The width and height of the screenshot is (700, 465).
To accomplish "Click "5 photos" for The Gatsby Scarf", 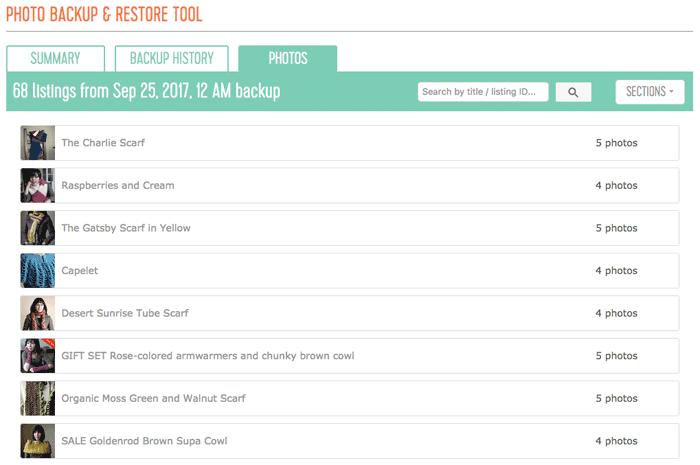I will (x=617, y=228).
